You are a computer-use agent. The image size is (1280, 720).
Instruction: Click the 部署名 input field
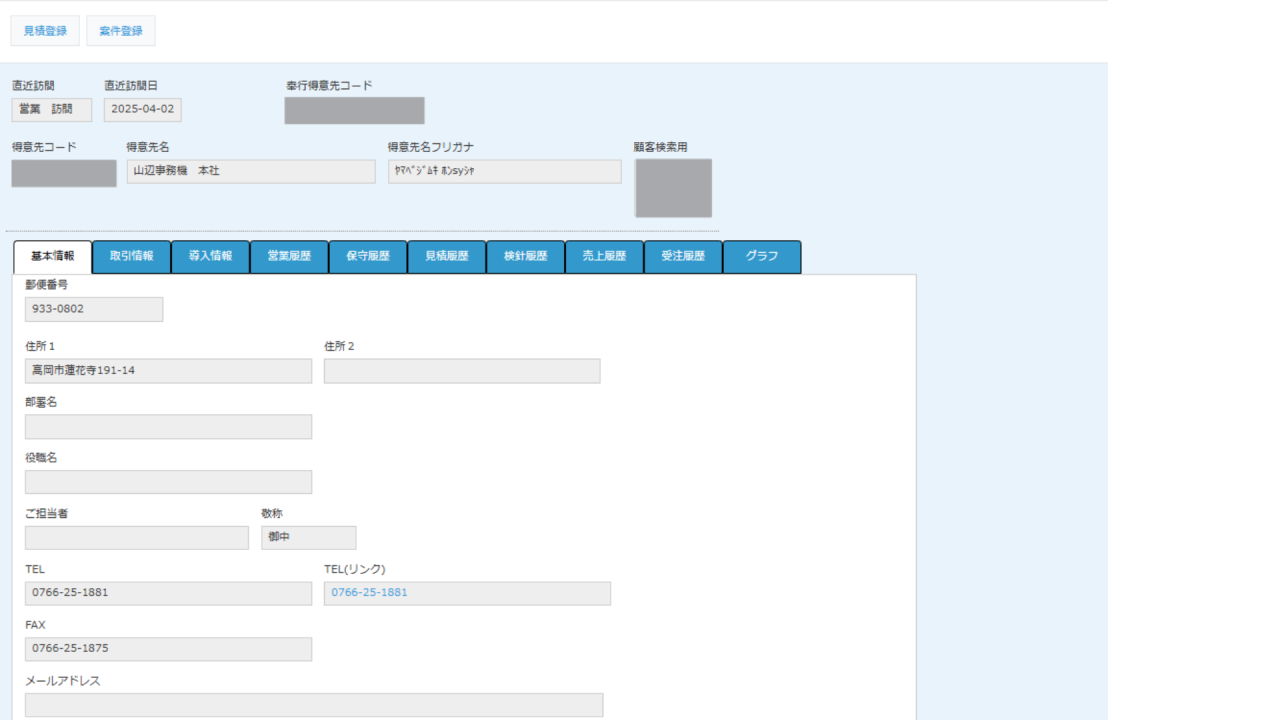pos(169,427)
